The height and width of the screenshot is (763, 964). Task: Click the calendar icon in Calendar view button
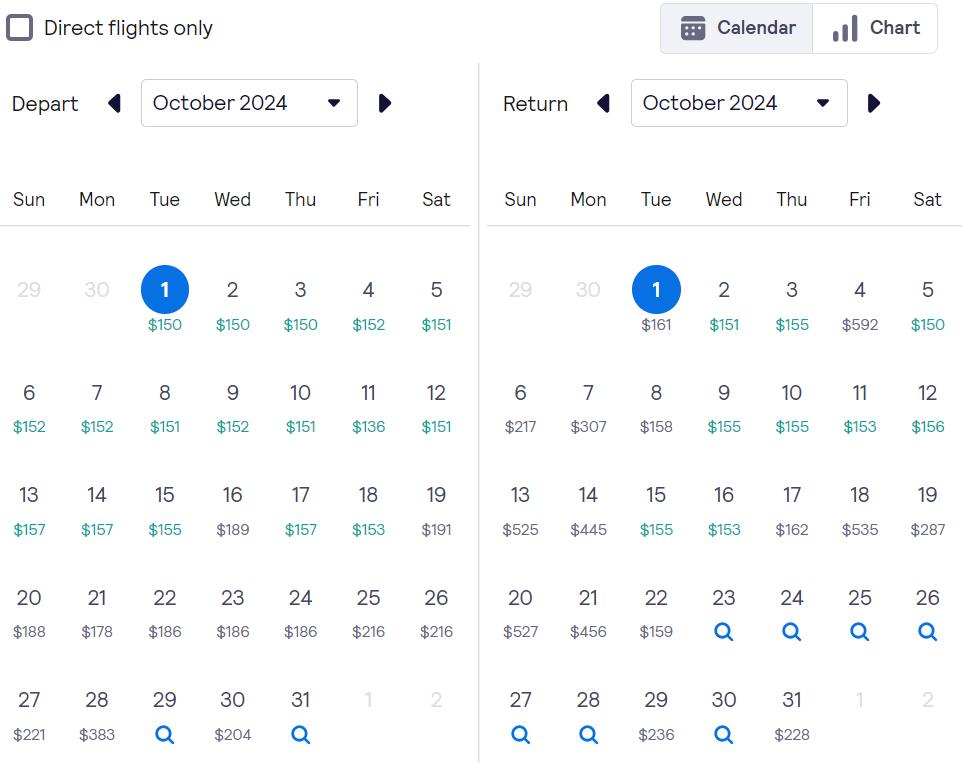click(693, 27)
